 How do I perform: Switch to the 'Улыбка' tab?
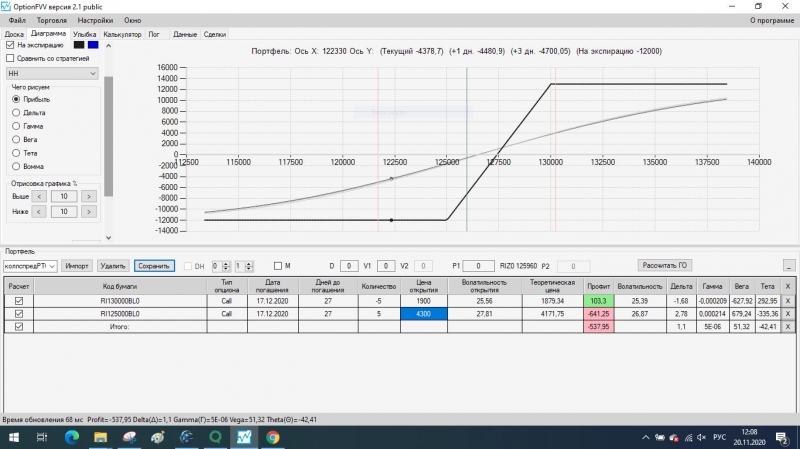click(x=84, y=34)
